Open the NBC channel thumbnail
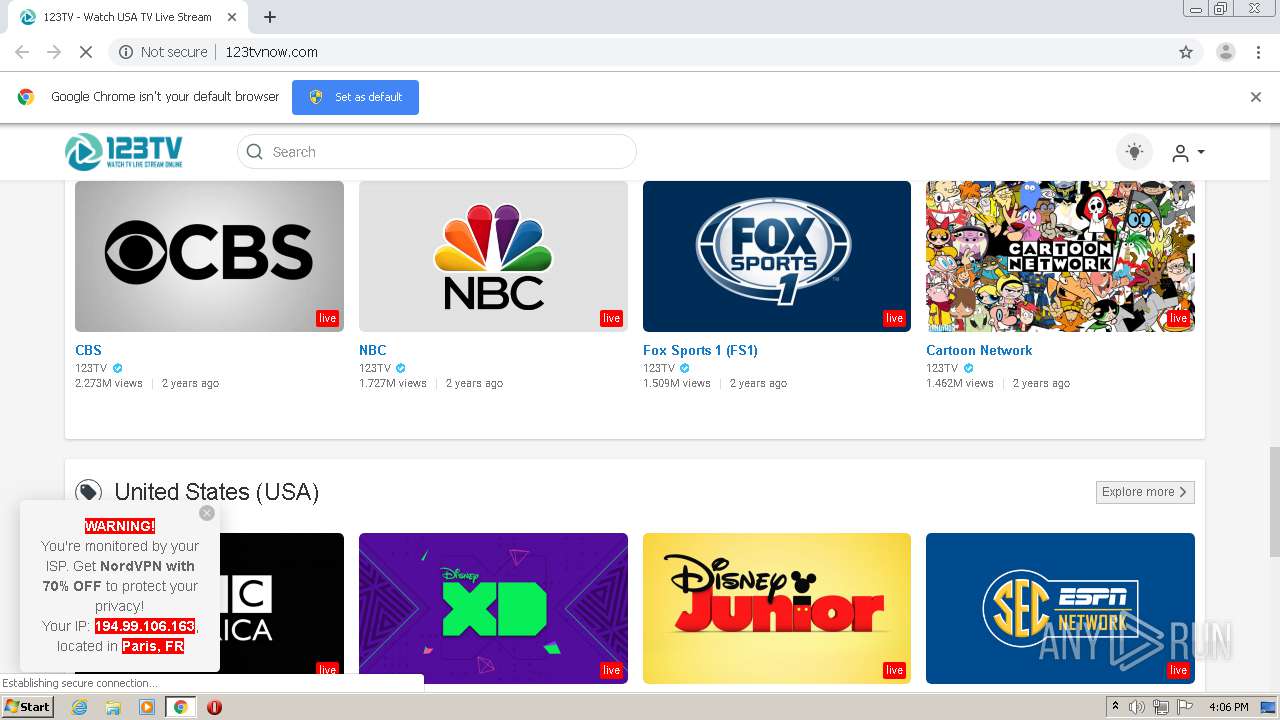 point(493,256)
